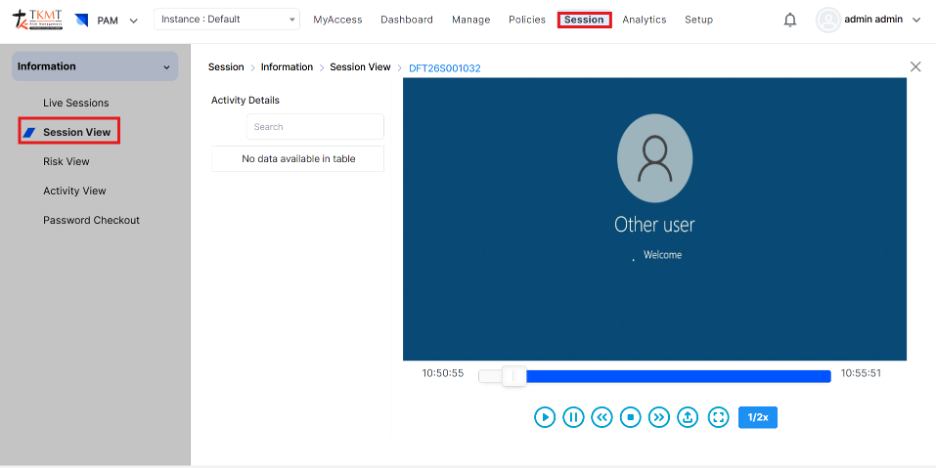Open the Analytics menu
Screen dimensions: 936x468
pyautogui.click(x=644, y=20)
